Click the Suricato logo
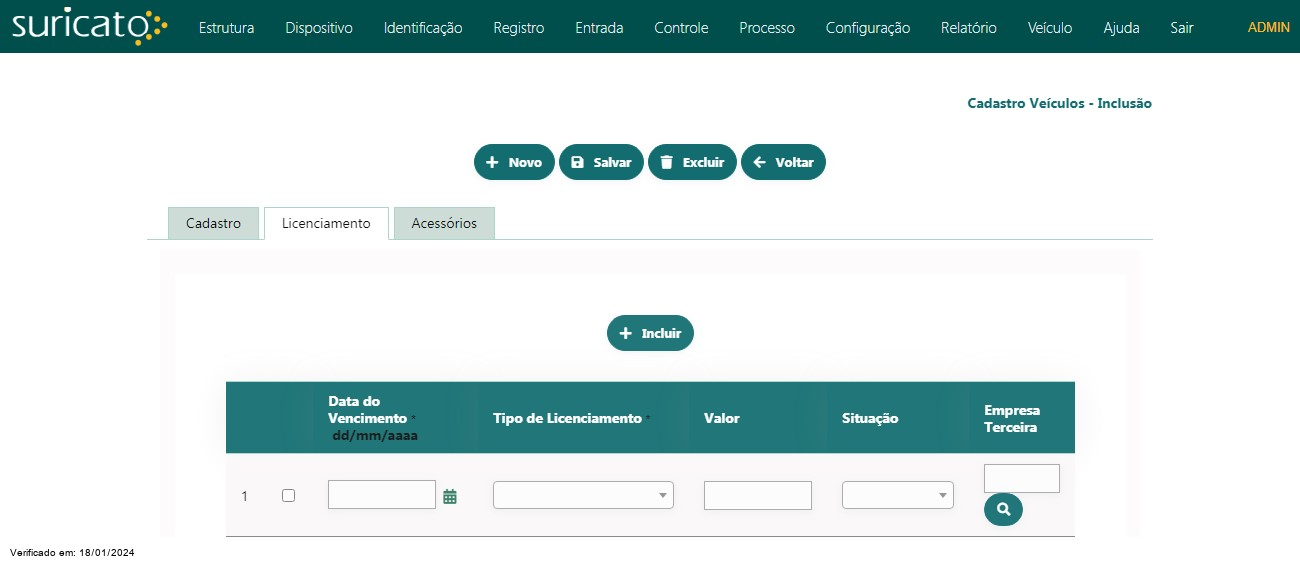Screen dimensions: 1300x567 click(x=89, y=27)
